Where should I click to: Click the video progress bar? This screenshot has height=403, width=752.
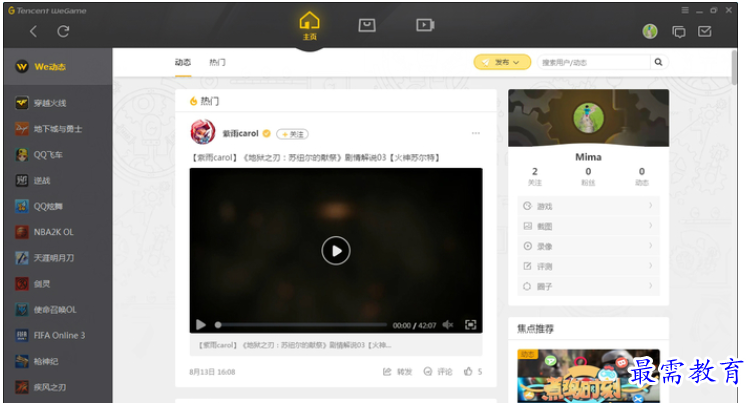click(x=301, y=325)
